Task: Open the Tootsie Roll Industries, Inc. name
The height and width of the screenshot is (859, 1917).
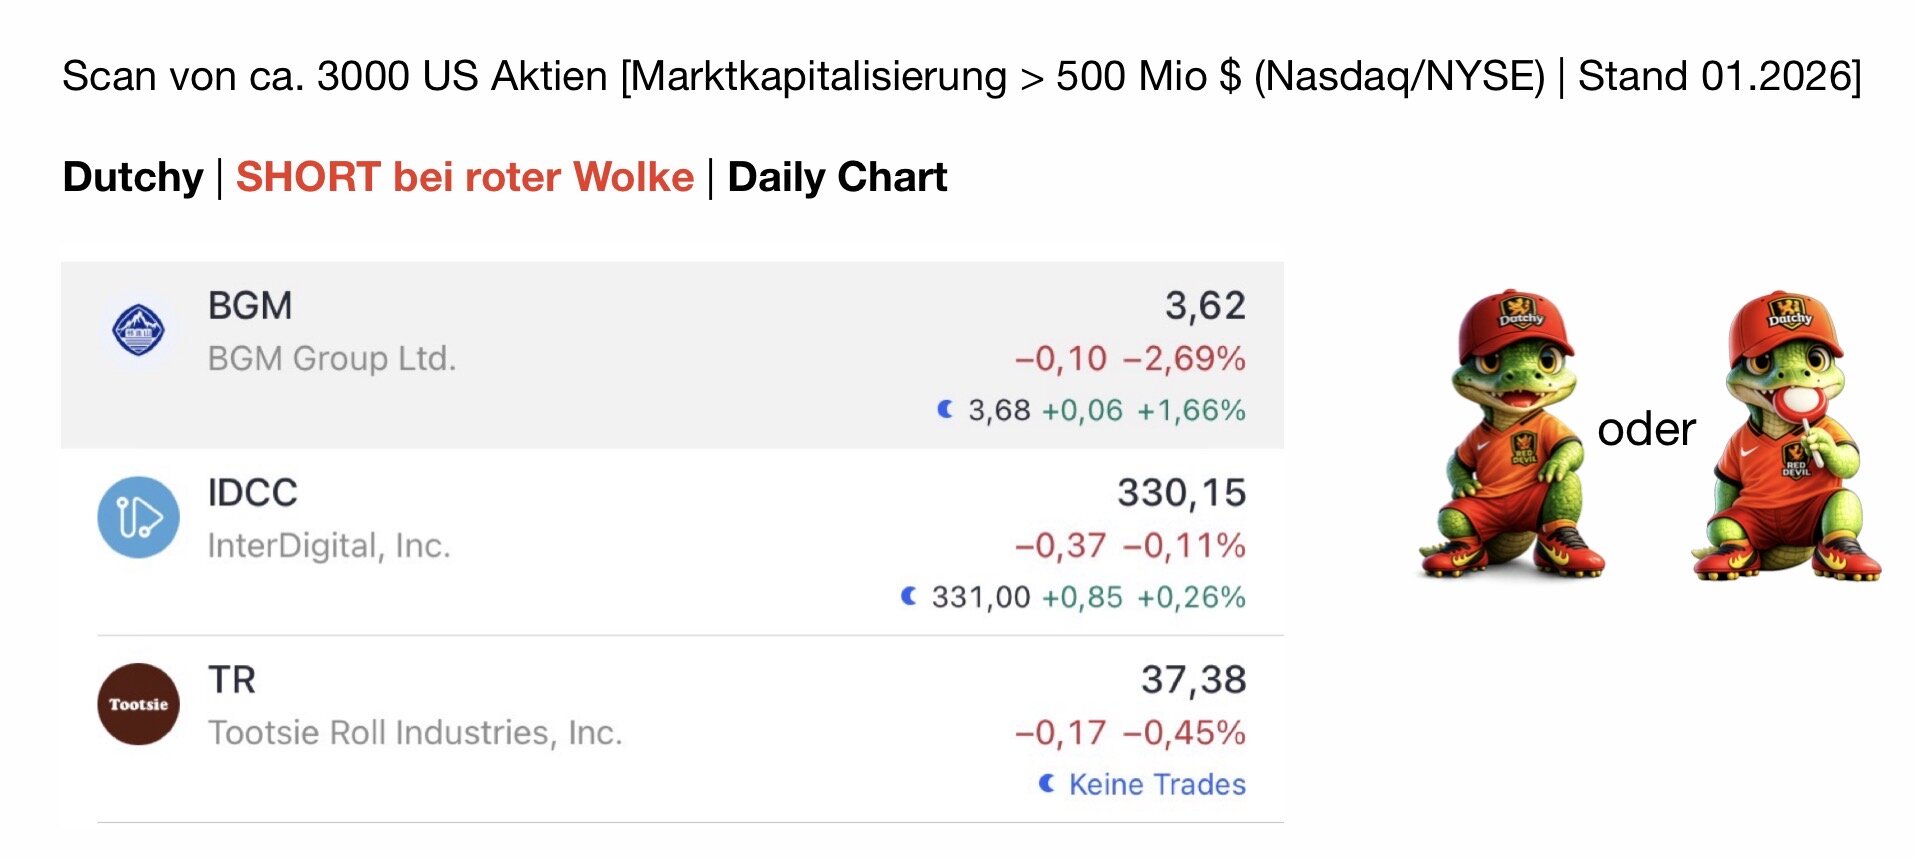Action: point(415,733)
